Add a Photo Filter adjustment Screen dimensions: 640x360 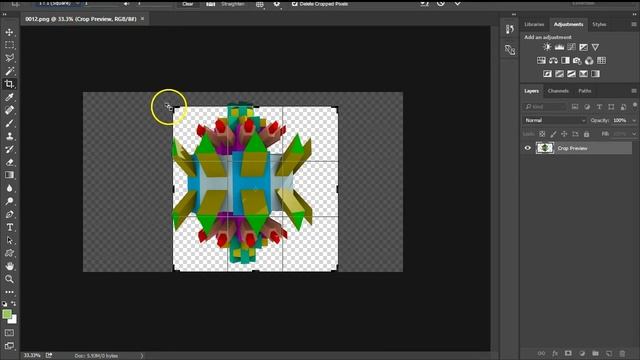pos(577,60)
